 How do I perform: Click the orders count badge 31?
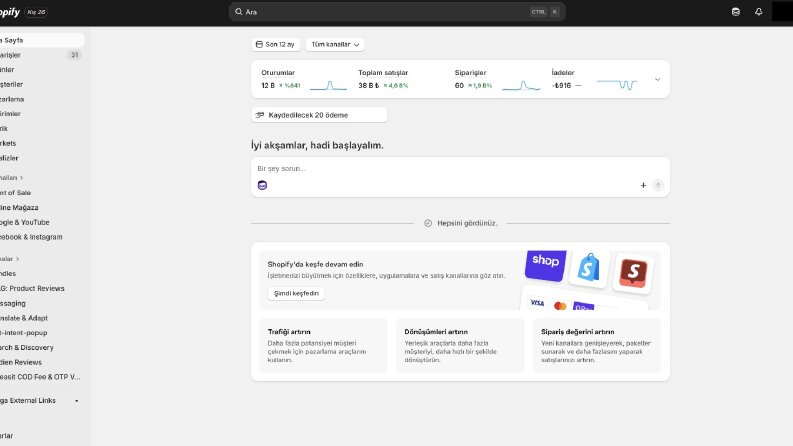(74, 55)
